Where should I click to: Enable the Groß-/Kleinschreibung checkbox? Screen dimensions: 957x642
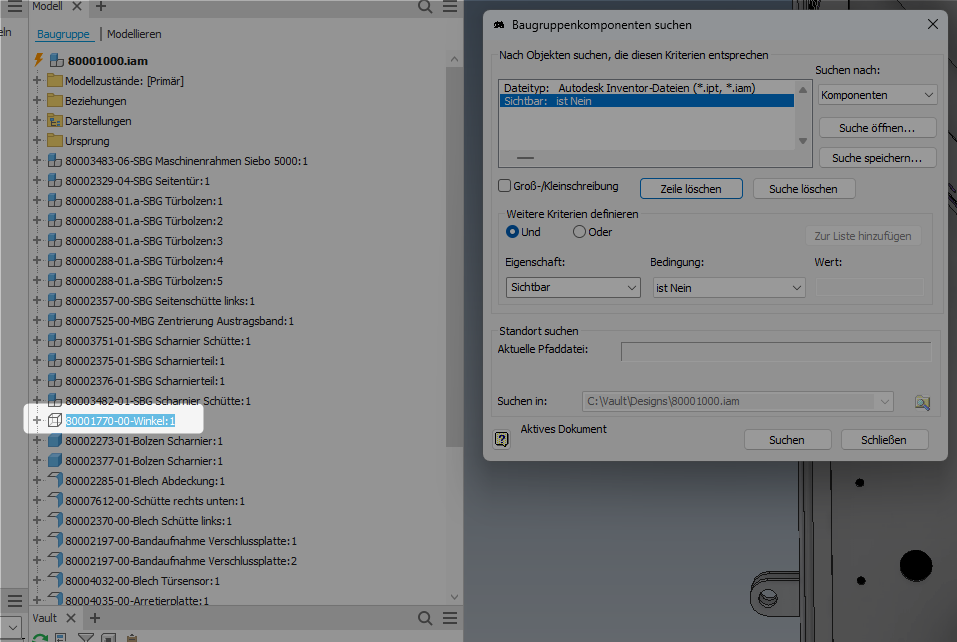coord(504,186)
